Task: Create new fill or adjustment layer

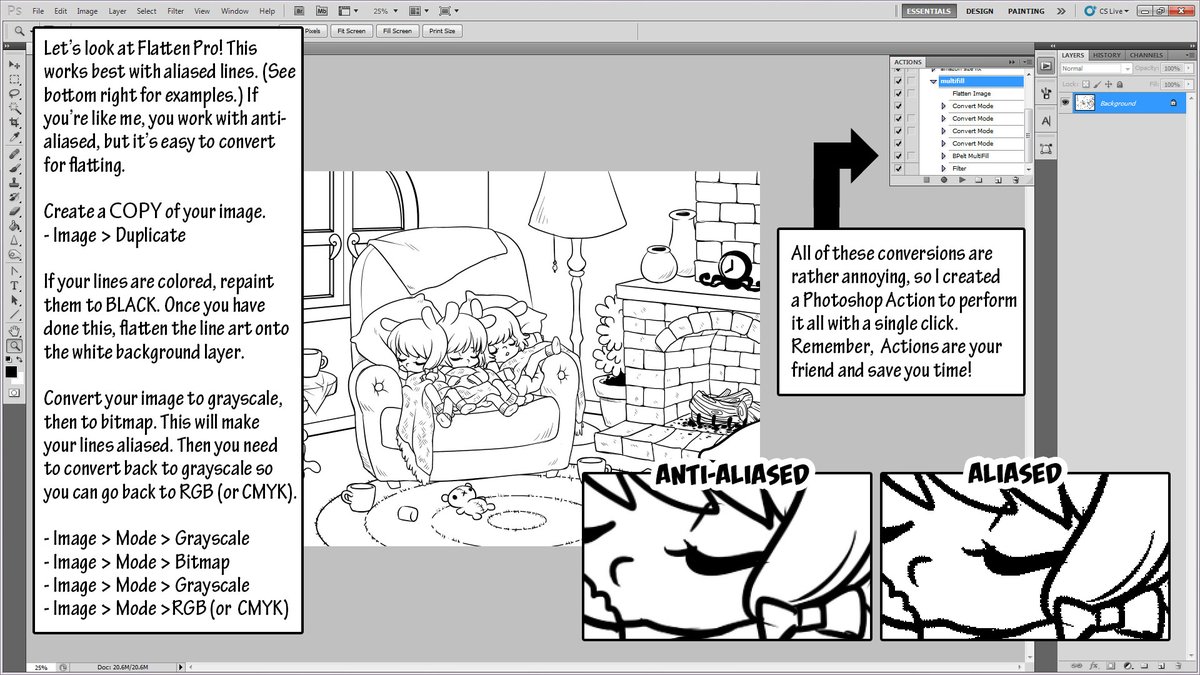Action: click(x=1128, y=666)
